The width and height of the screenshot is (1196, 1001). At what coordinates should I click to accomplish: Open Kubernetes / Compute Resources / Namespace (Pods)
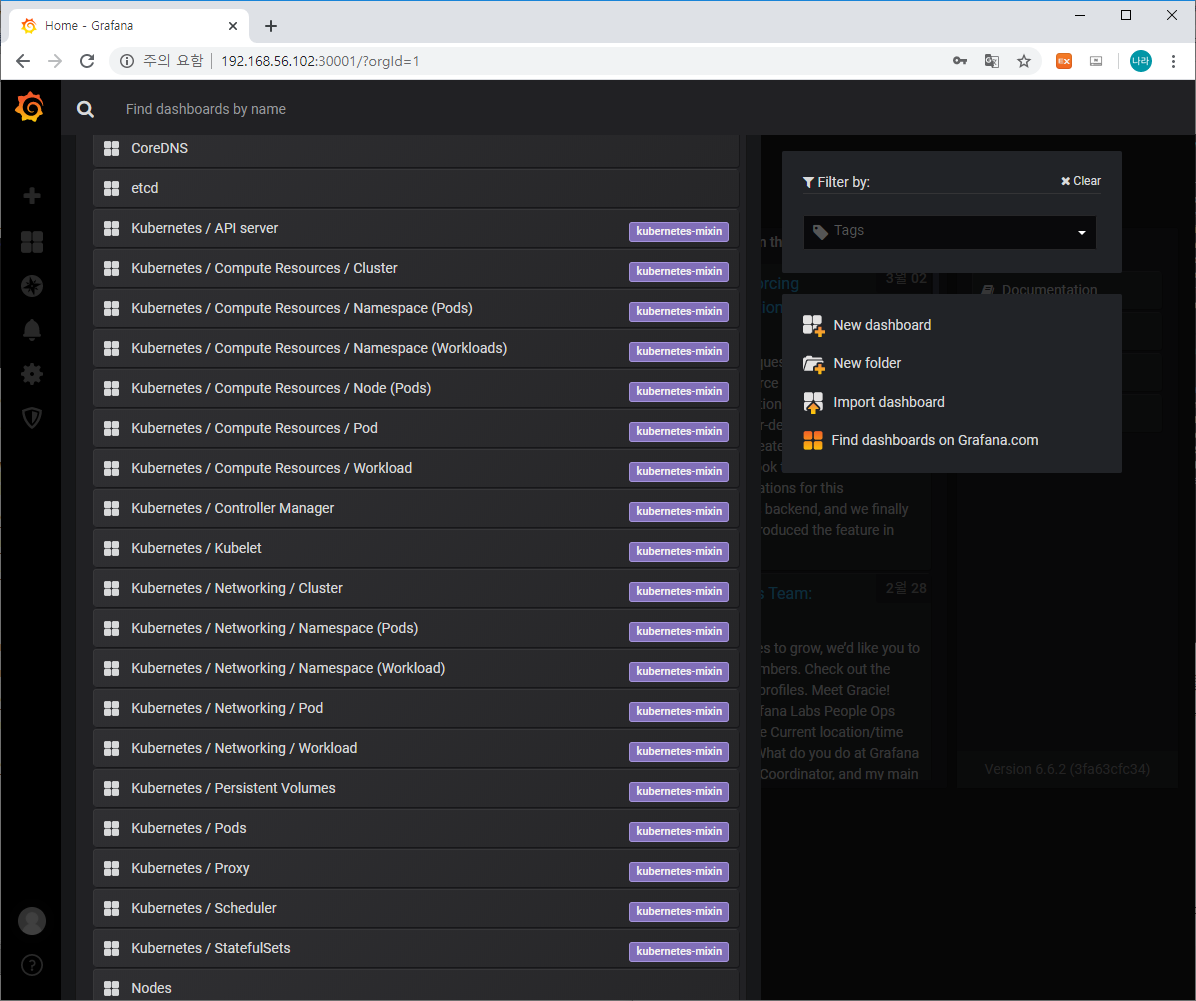point(416,308)
